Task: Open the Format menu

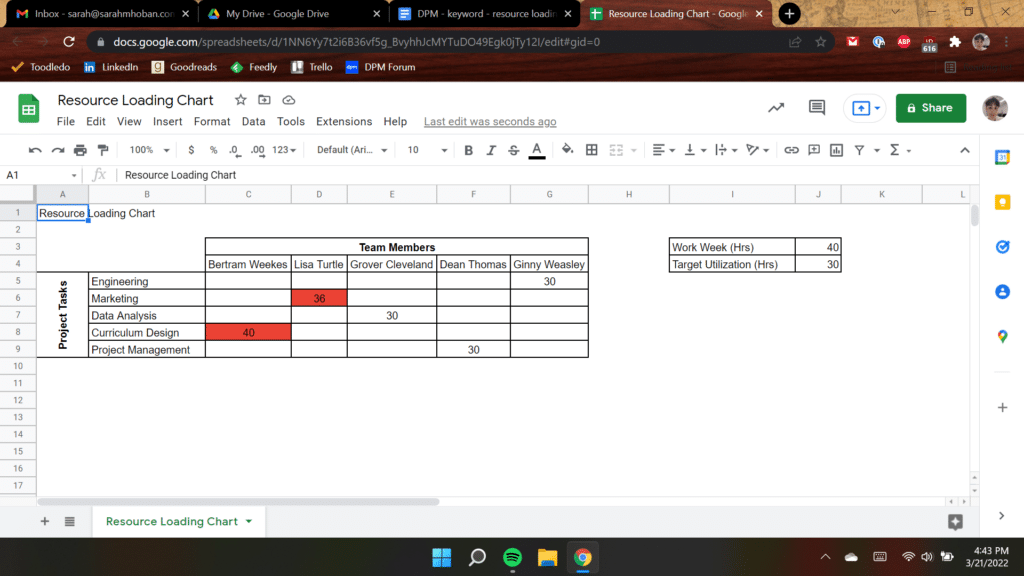Action: [212, 121]
